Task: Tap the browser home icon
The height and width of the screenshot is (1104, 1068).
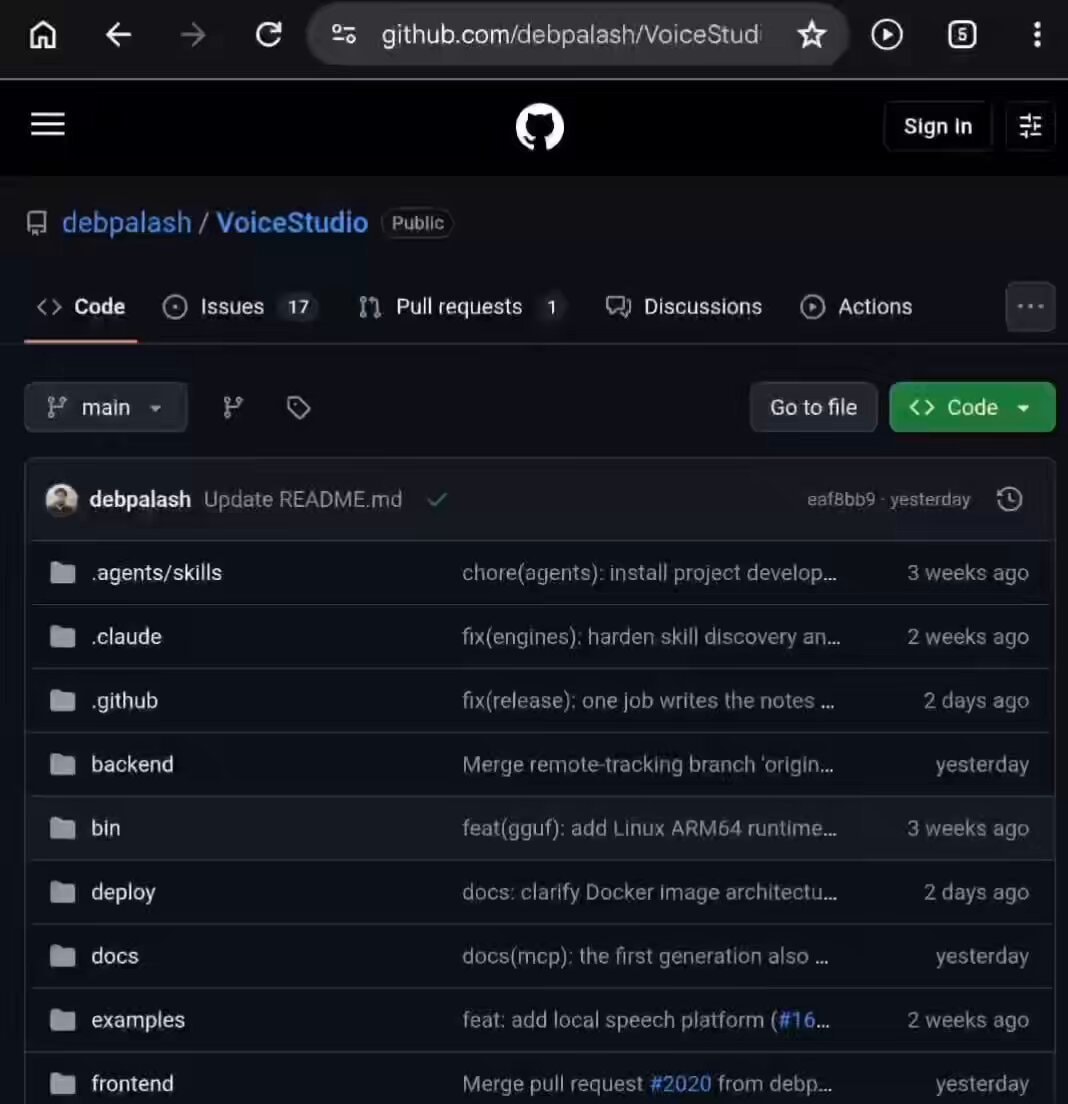Action: click(43, 34)
